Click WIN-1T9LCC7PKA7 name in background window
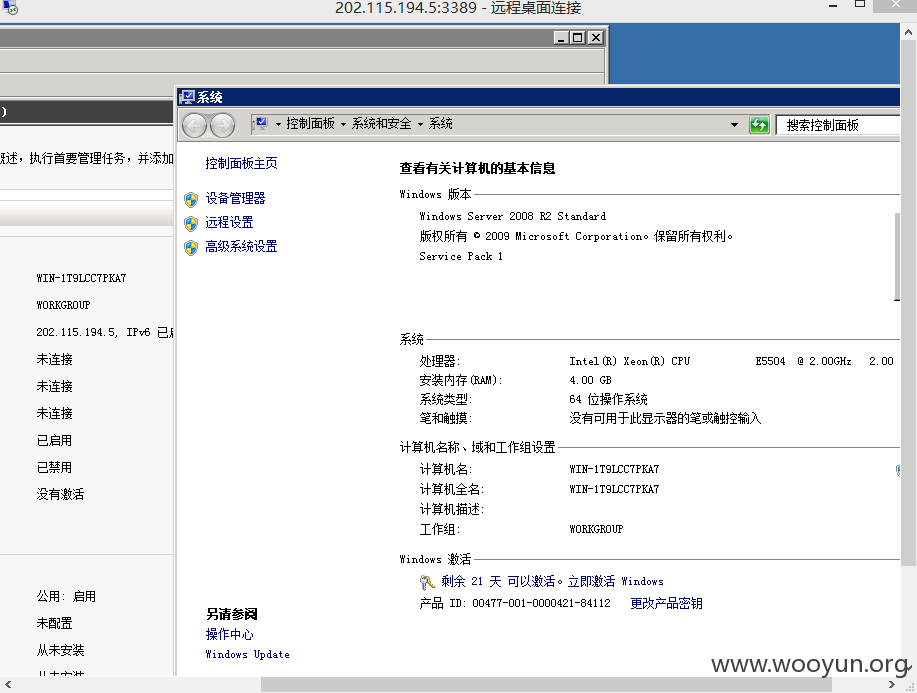Image resolution: width=917 pixels, height=693 pixels. click(x=81, y=278)
